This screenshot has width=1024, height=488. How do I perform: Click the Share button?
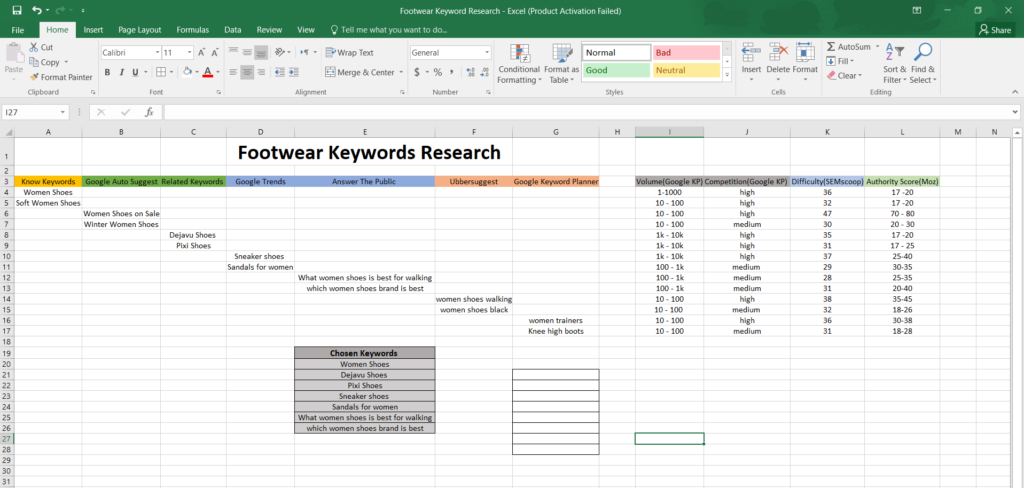pyautogui.click(x=995, y=30)
